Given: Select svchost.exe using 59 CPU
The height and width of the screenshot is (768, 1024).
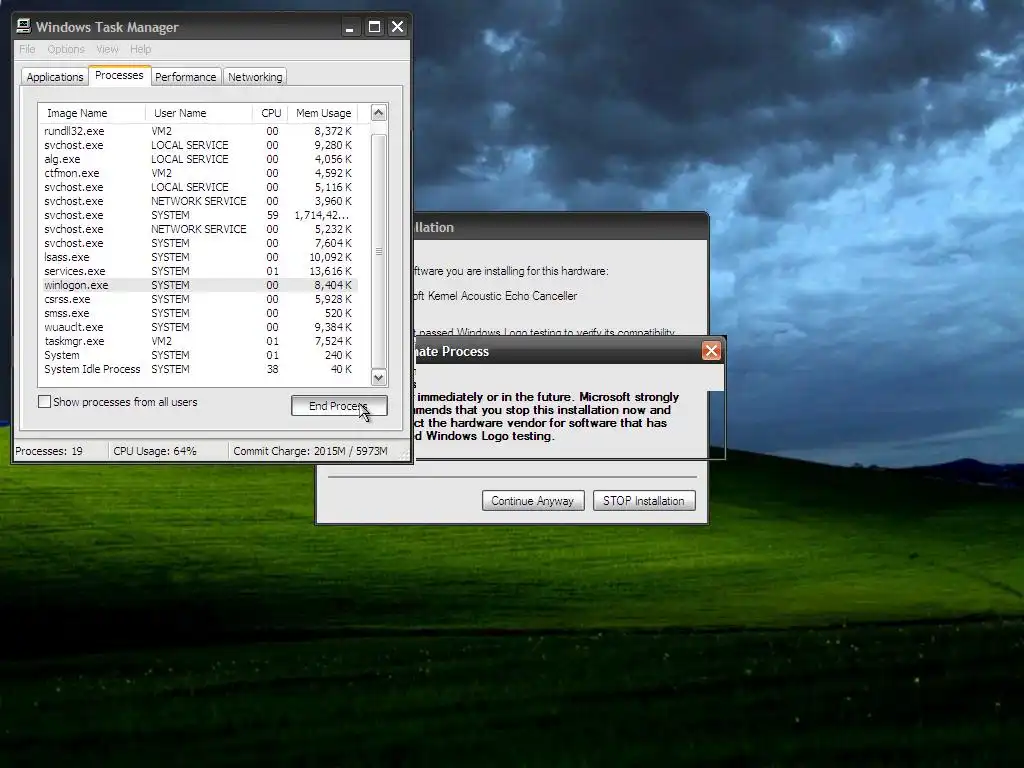Looking at the screenshot, I should click(199, 216).
